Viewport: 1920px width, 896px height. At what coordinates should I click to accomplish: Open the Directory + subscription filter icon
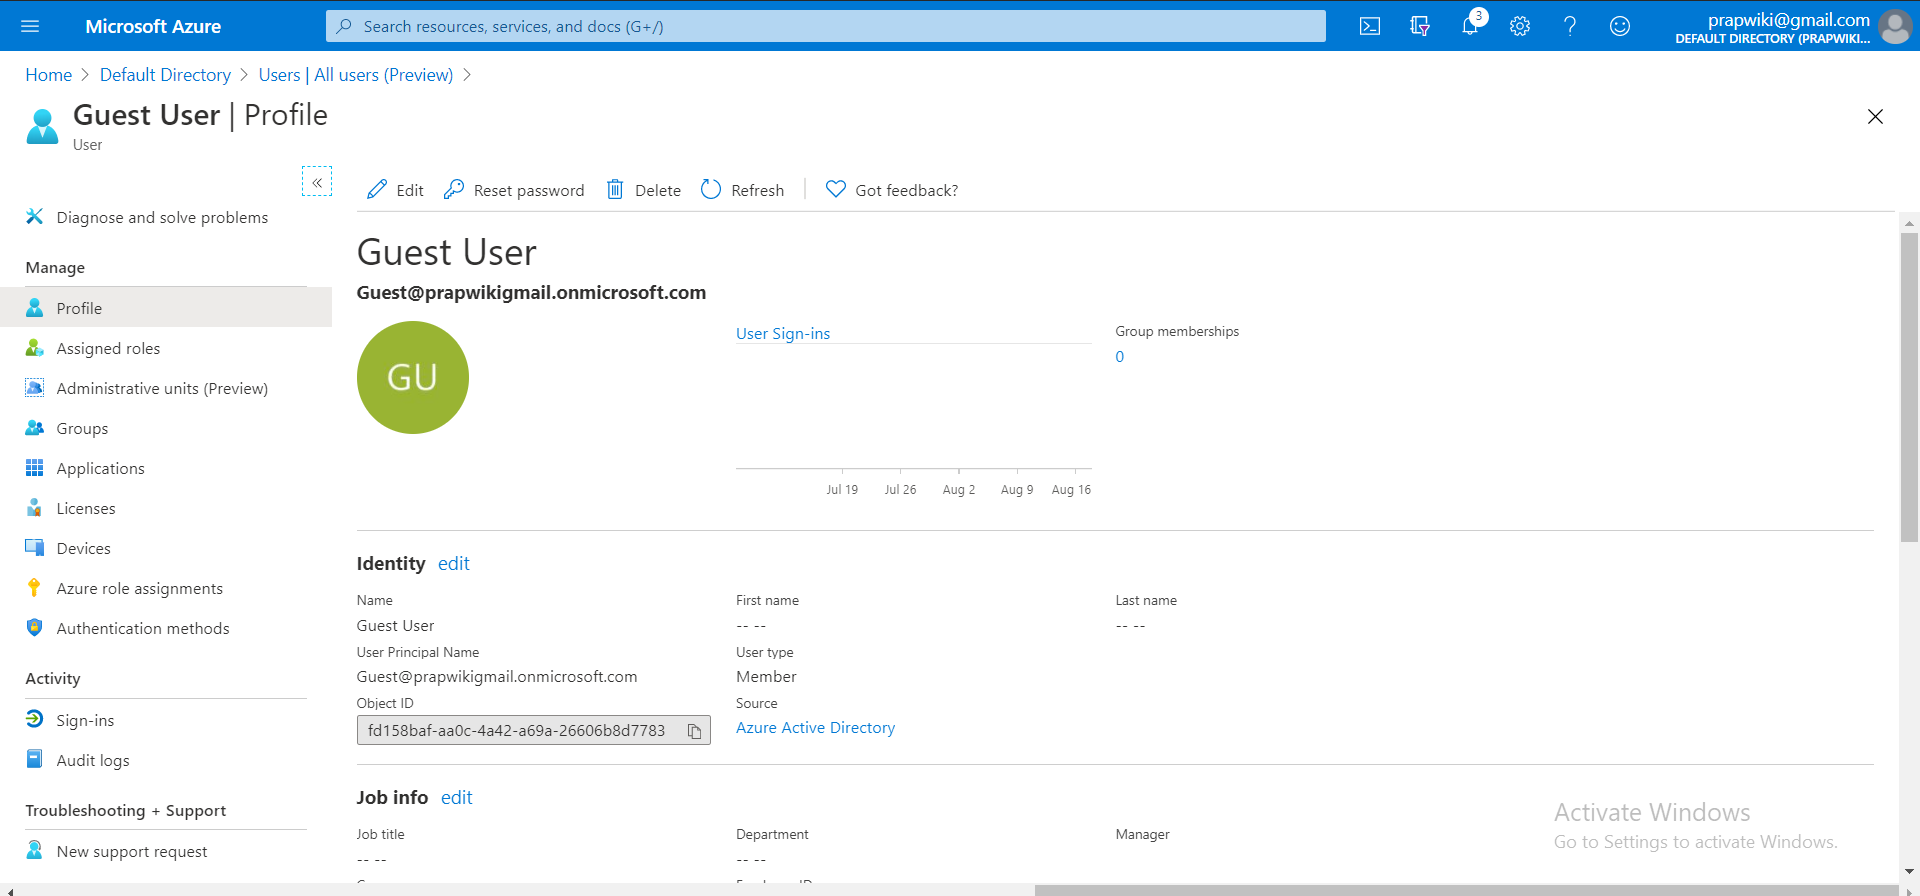tap(1420, 26)
